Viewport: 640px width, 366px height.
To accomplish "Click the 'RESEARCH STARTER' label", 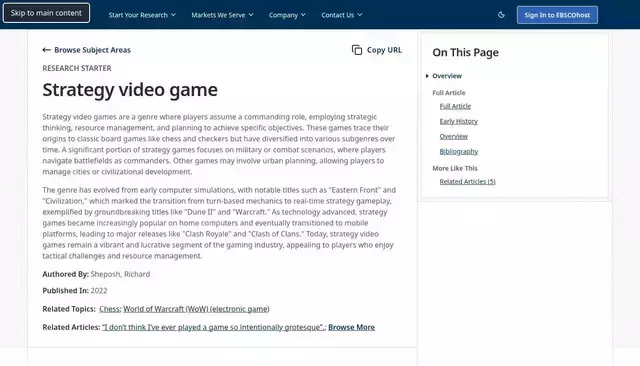I will [77, 68].
